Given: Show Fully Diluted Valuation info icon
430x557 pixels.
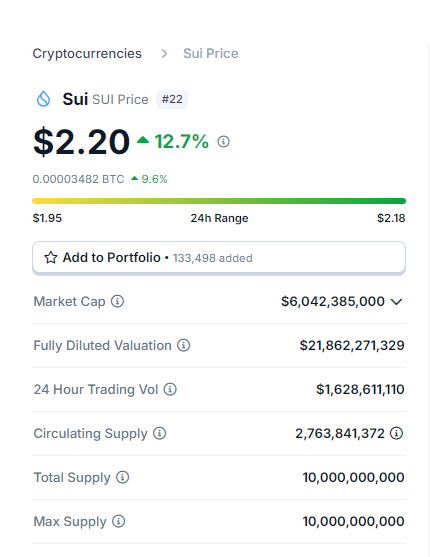Looking at the screenshot, I should tap(183, 345).
